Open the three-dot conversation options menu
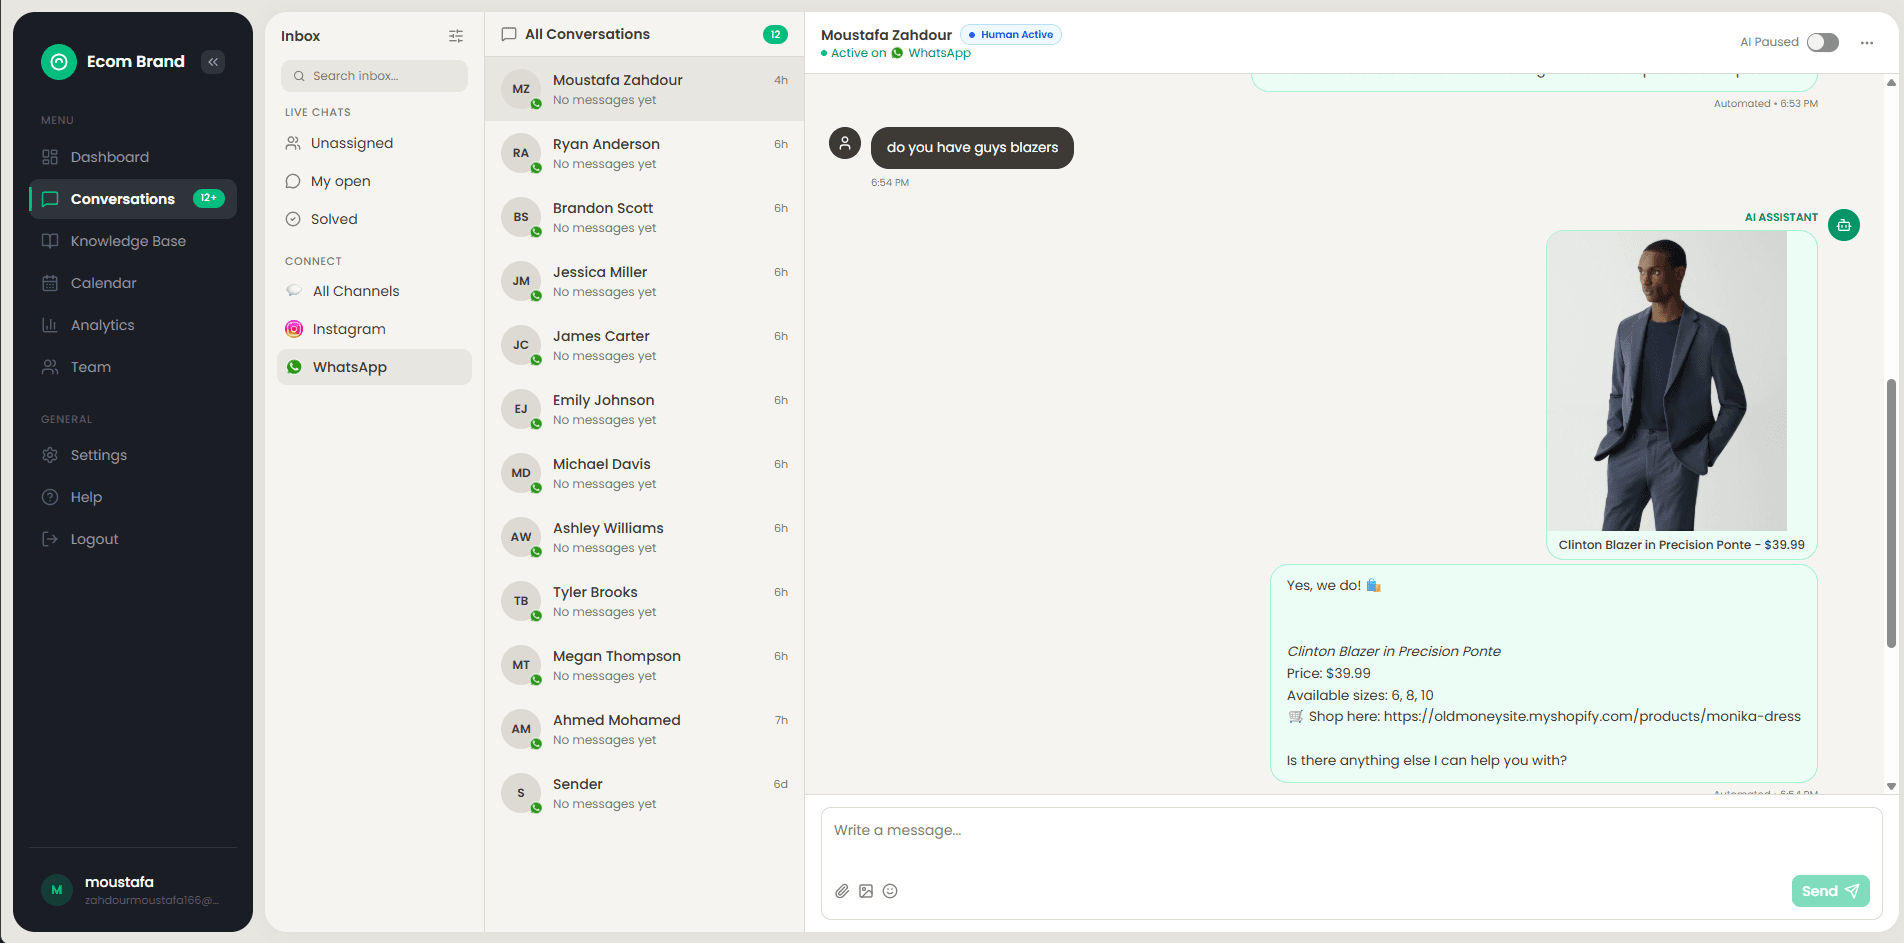 pos(1866,43)
